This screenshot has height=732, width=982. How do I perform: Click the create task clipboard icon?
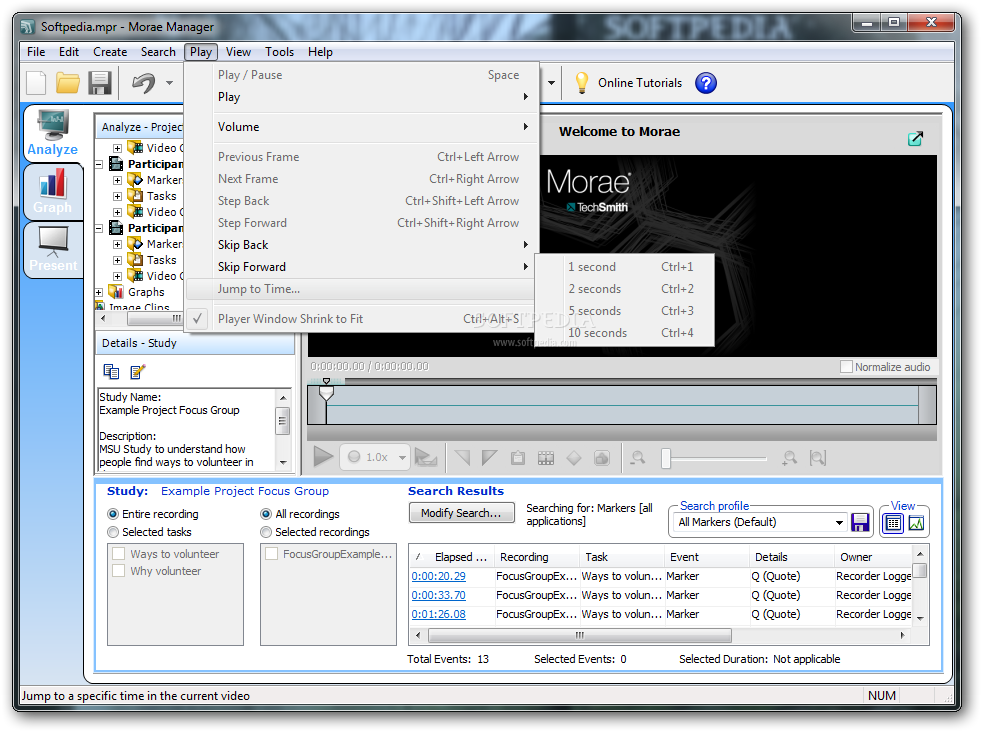tap(518, 458)
